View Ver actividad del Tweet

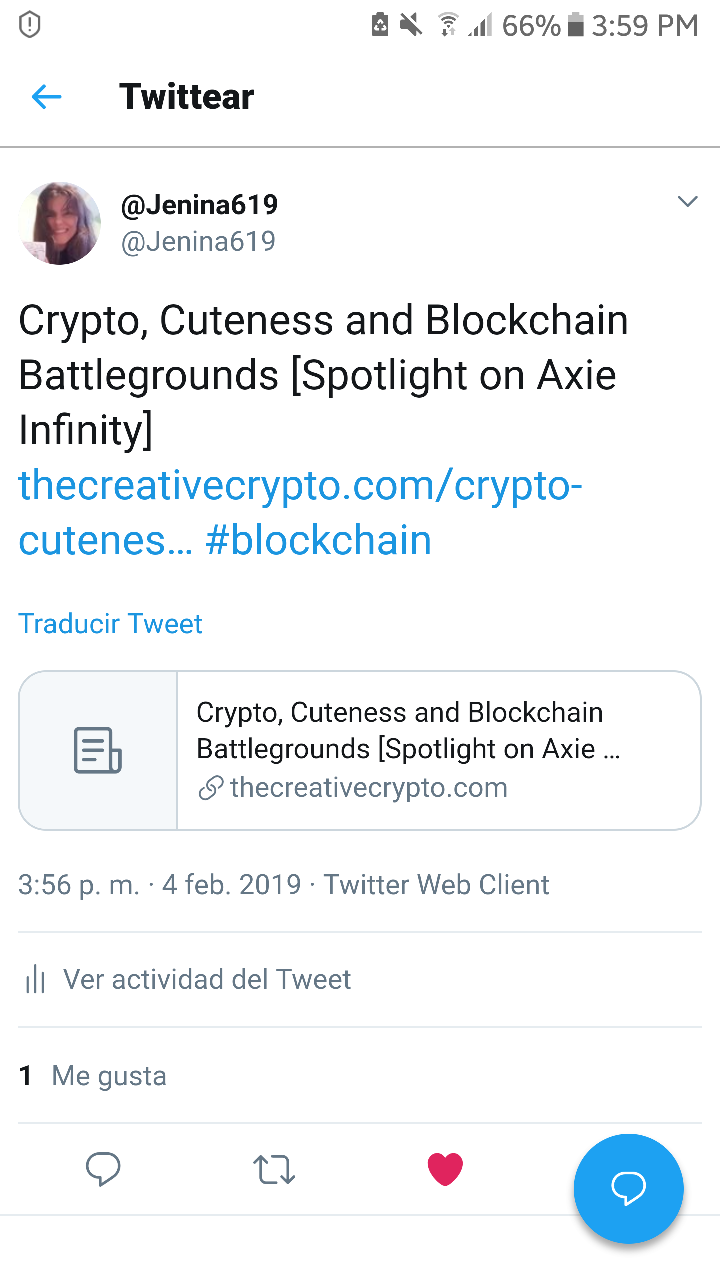(207, 979)
